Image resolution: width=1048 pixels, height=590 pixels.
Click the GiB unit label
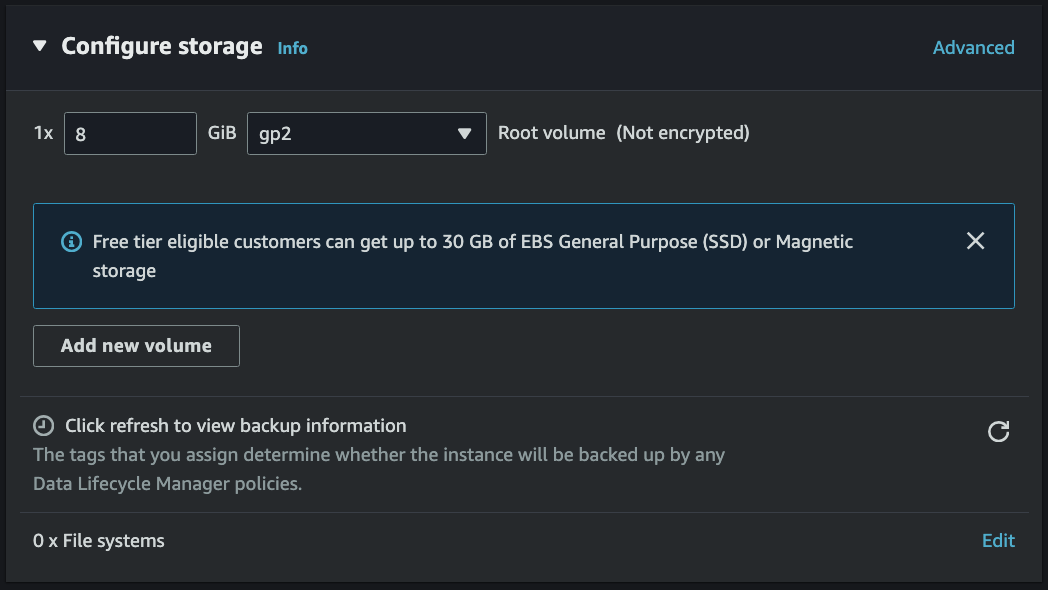tap(221, 132)
